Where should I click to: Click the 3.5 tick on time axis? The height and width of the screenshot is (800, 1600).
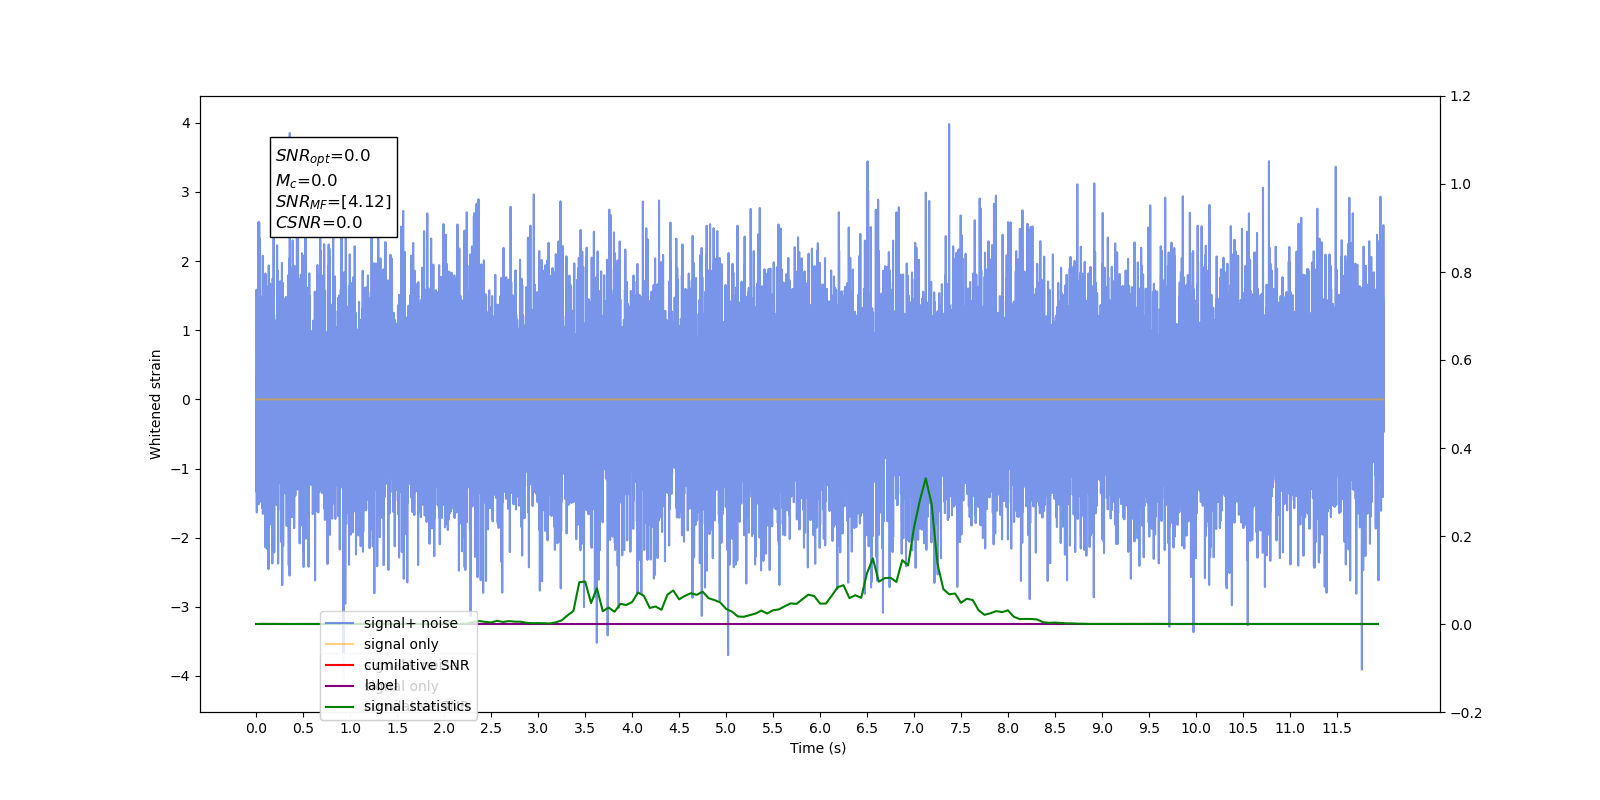(x=585, y=728)
